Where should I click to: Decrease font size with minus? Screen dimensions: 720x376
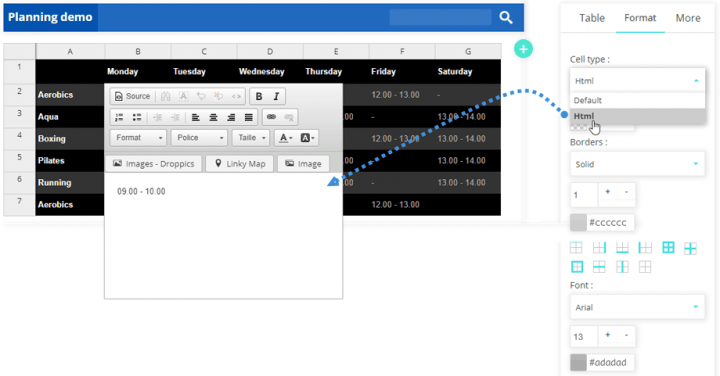click(626, 335)
